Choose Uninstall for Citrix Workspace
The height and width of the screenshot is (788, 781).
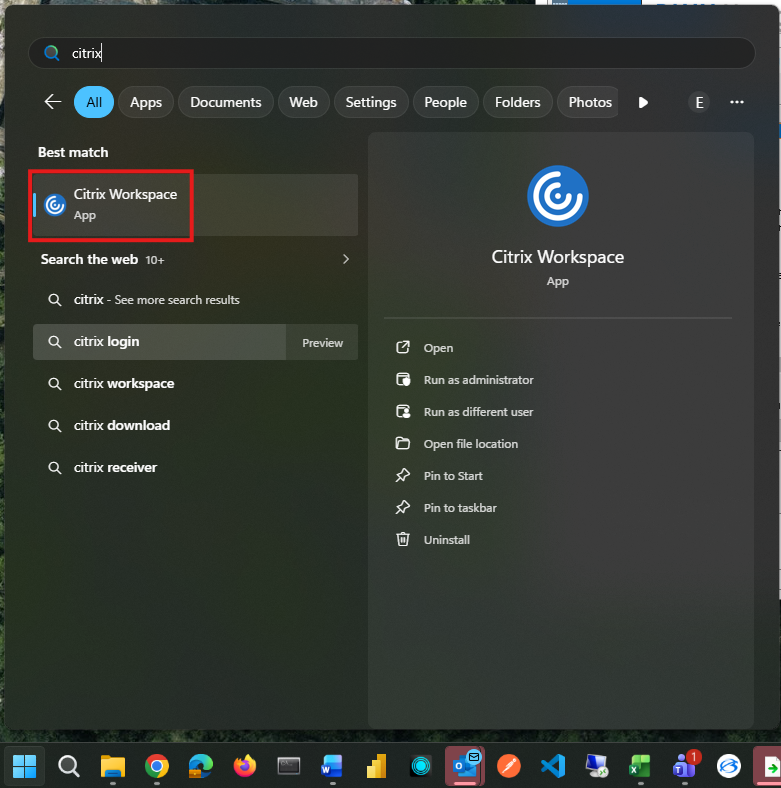pyautogui.click(x=433, y=540)
